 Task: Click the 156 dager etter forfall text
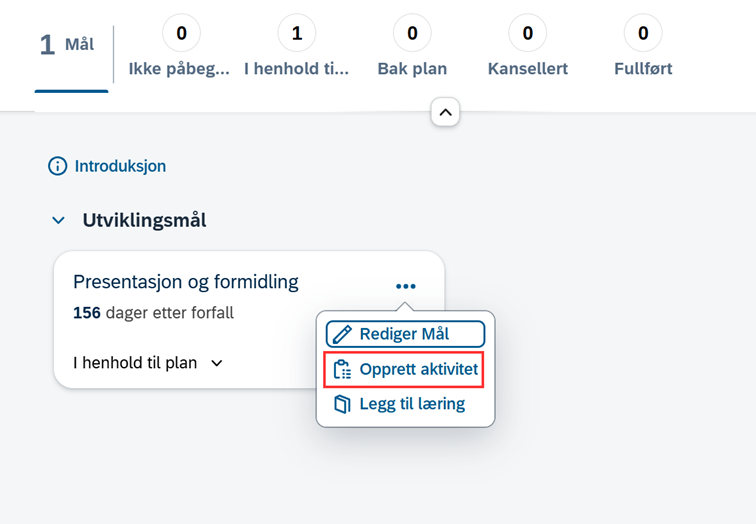pos(153,313)
